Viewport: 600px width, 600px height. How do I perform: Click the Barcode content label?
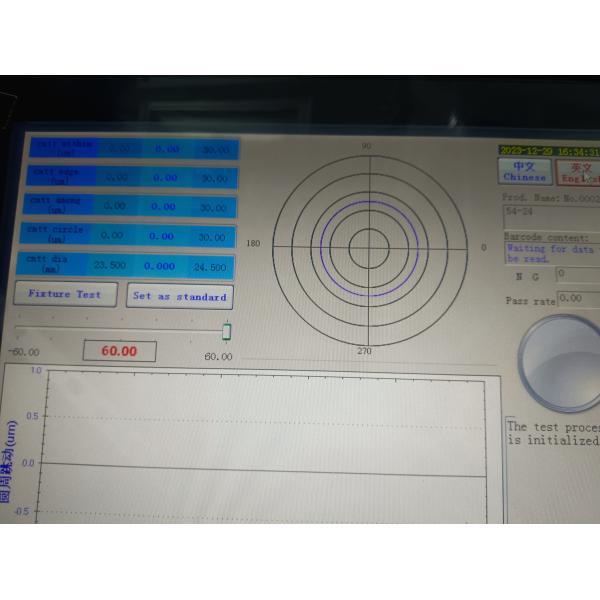point(546,237)
